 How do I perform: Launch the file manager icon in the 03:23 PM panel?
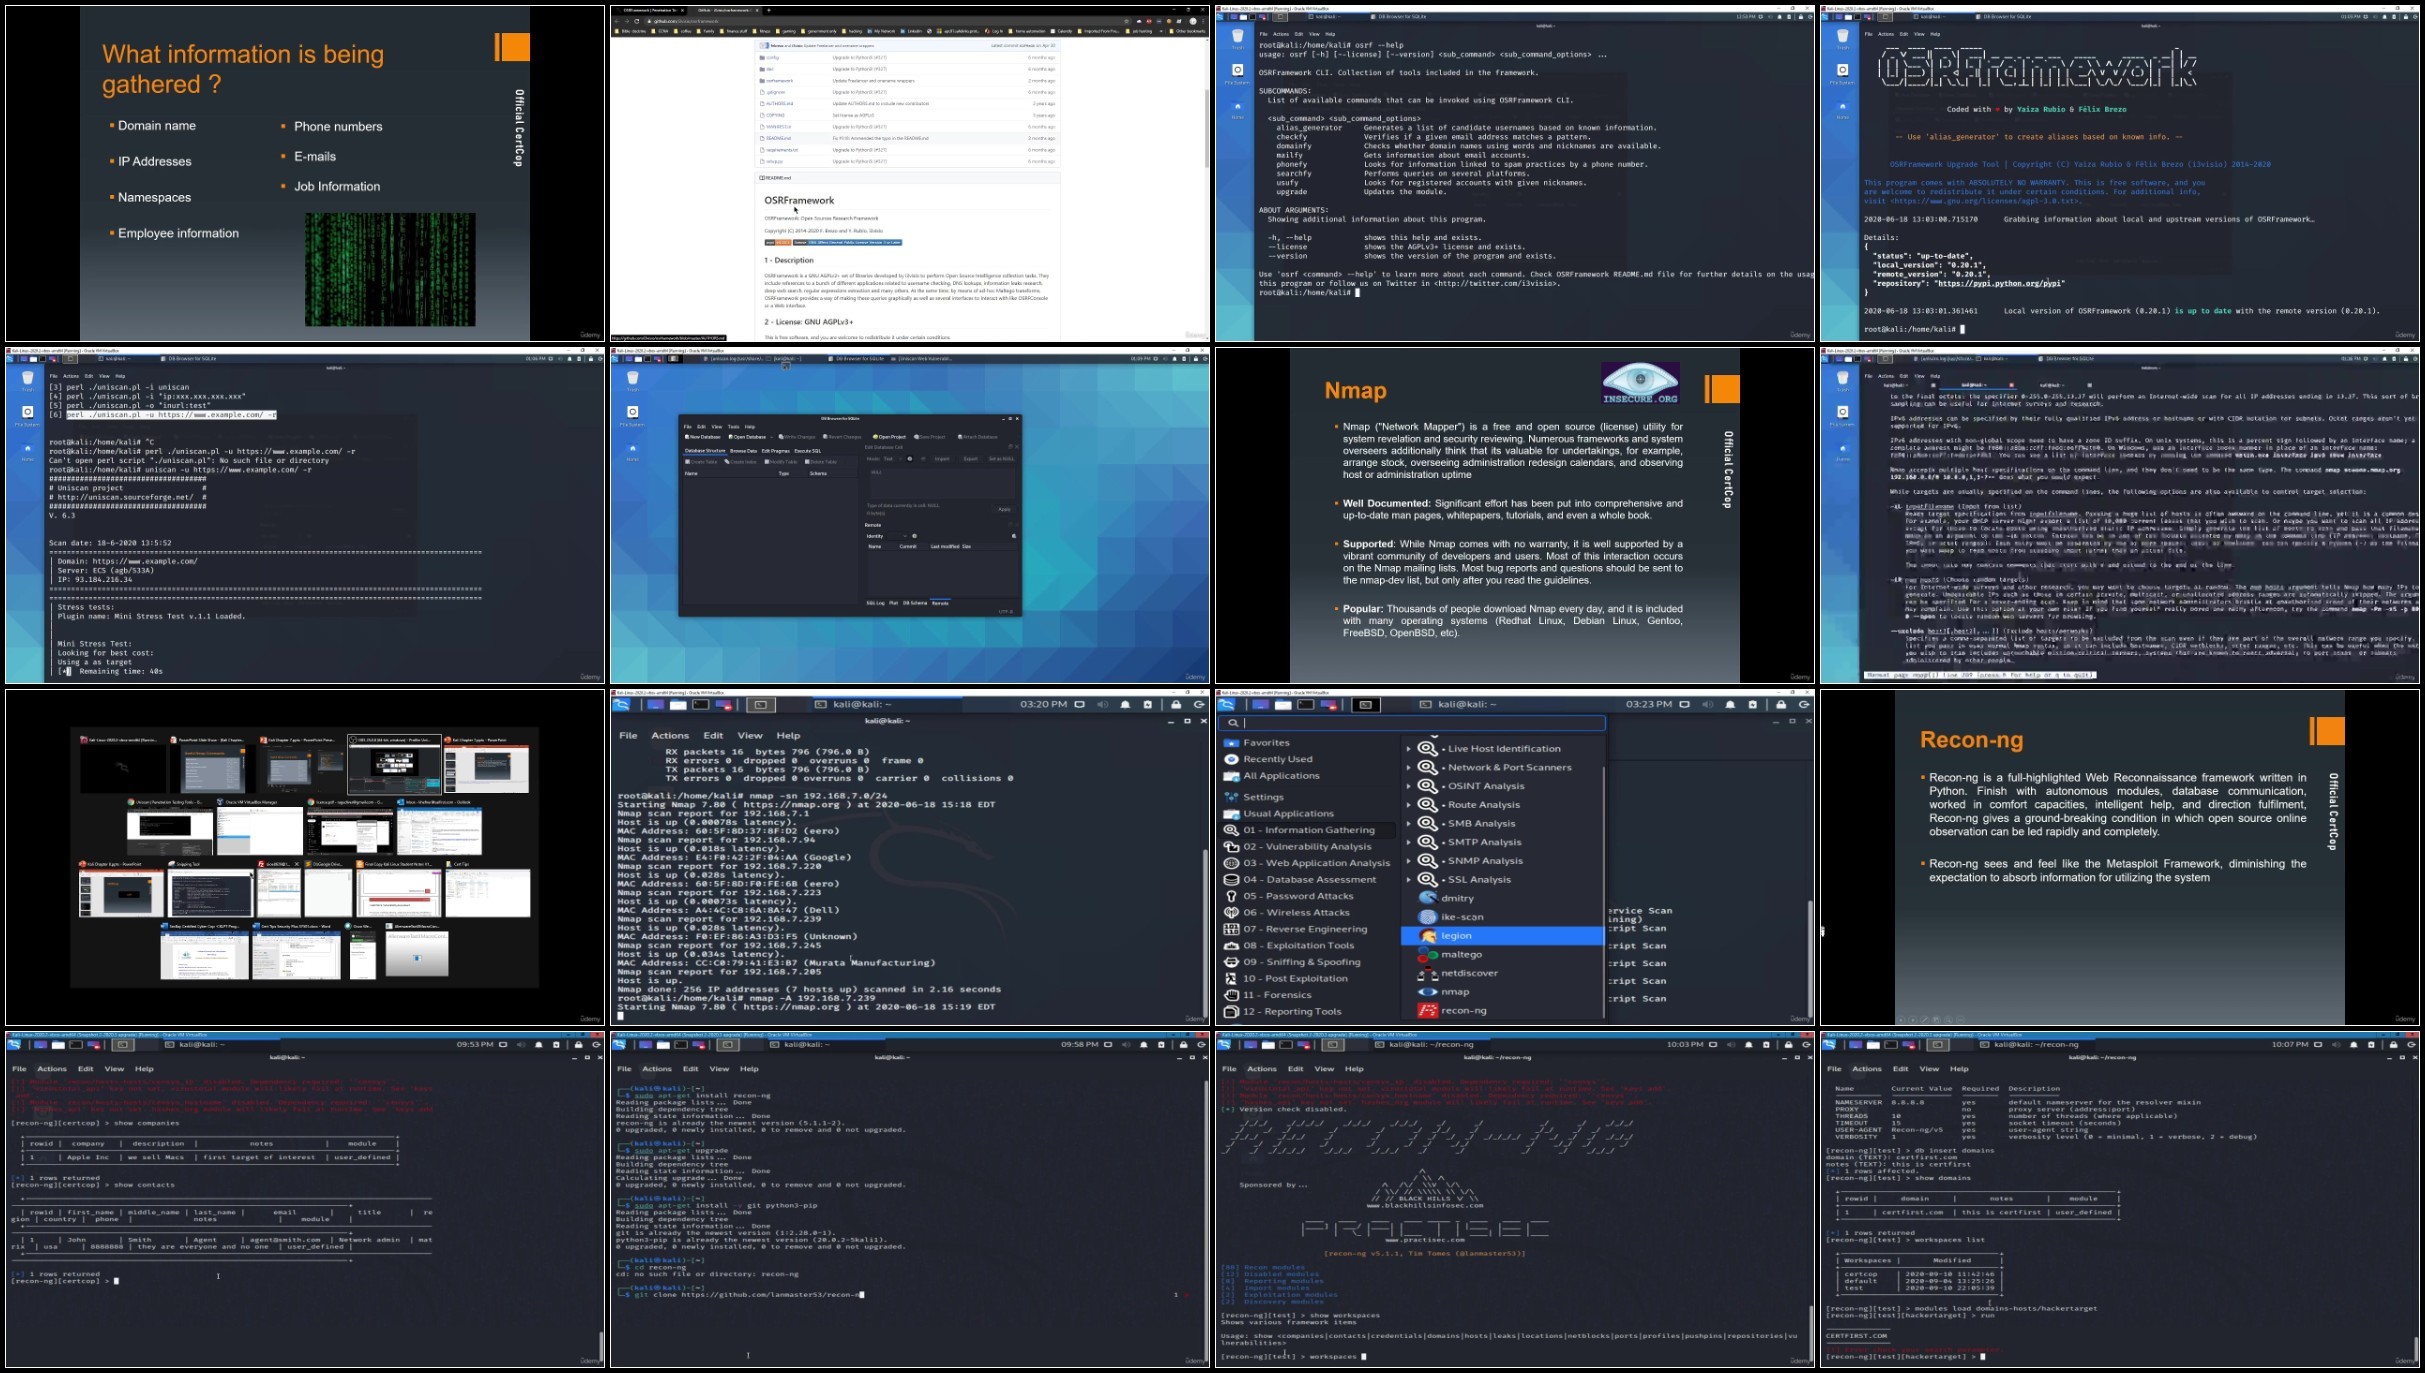(x=1283, y=705)
